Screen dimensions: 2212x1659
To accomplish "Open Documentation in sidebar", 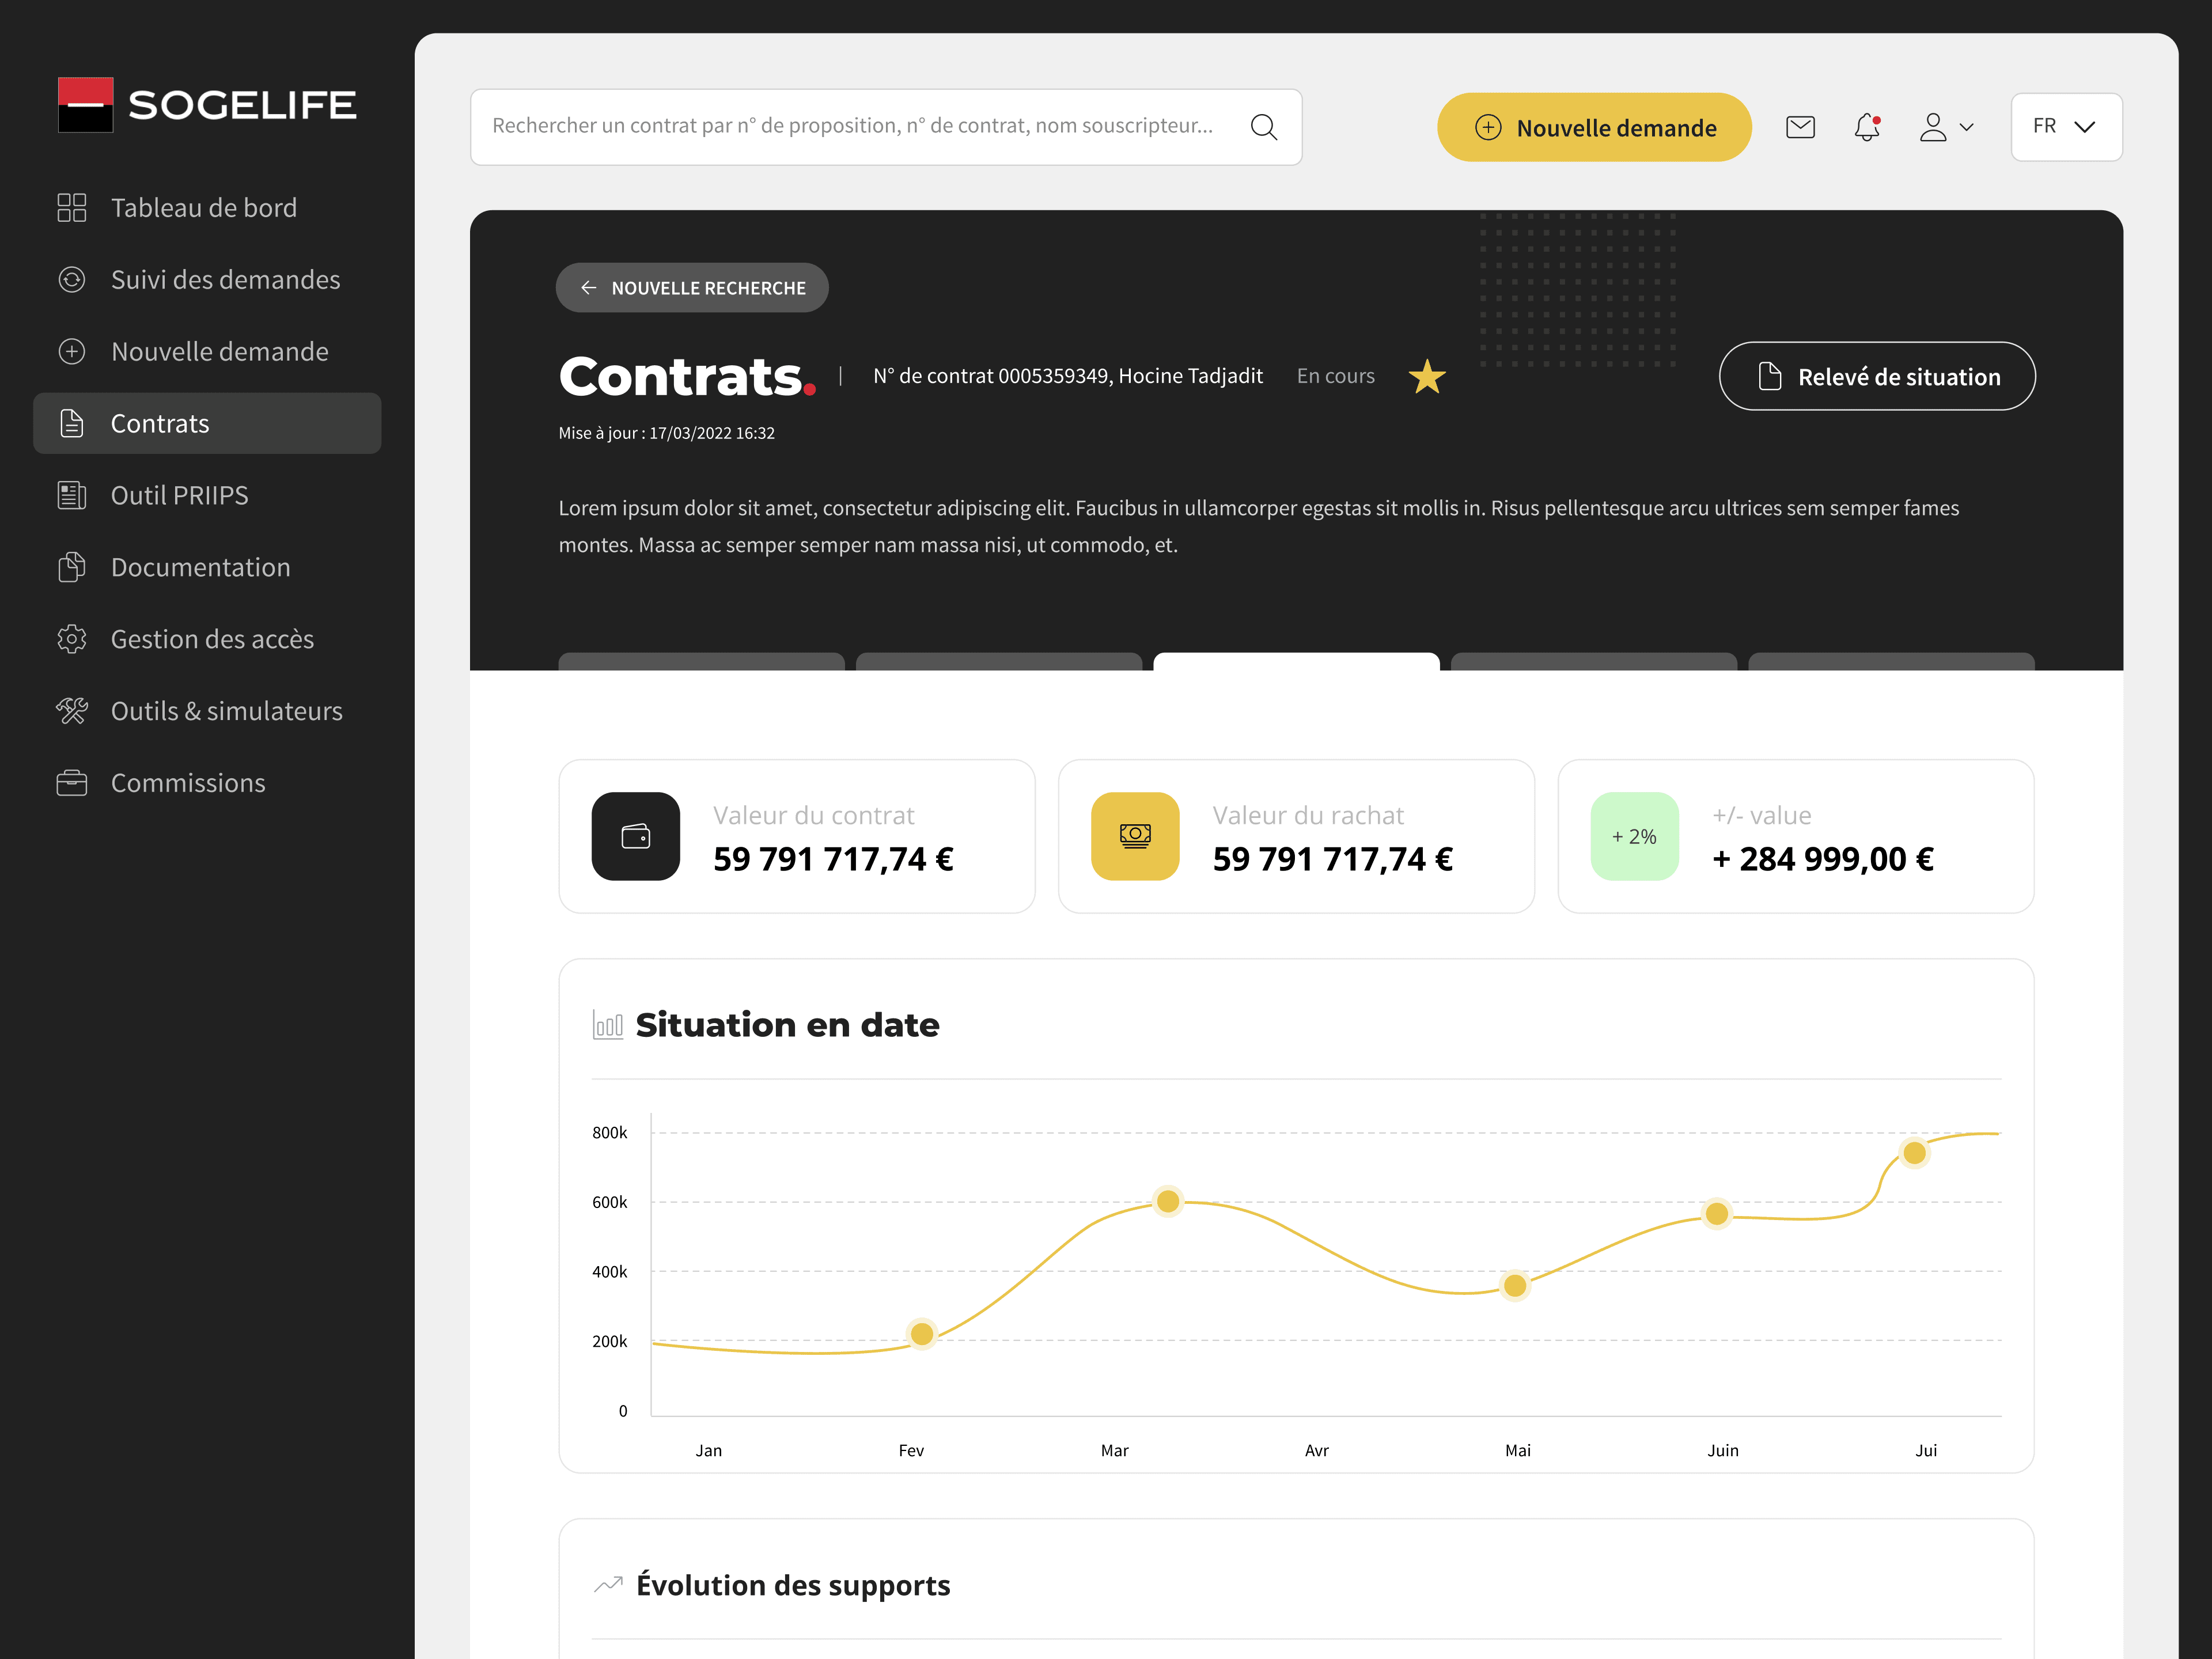I will [x=208, y=568].
